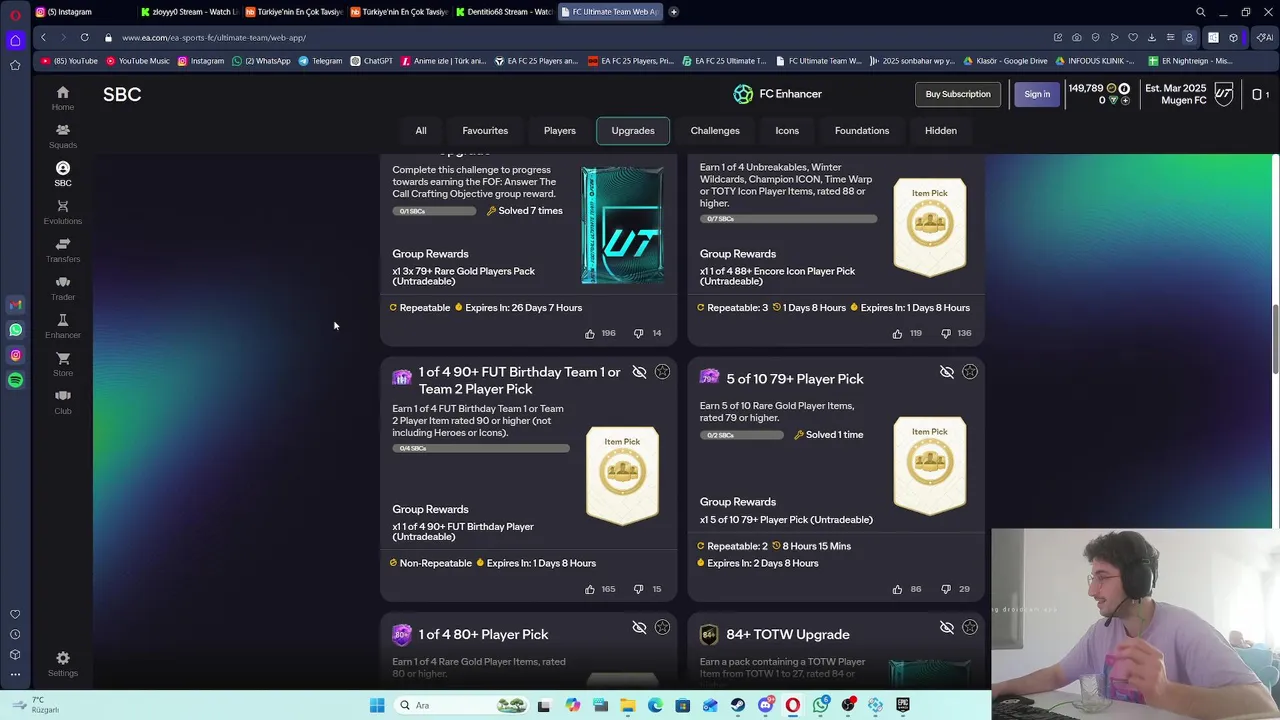1280x720 pixels.
Task: Click the 0/2 SBCs progress bar
Action: click(x=742, y=435)
